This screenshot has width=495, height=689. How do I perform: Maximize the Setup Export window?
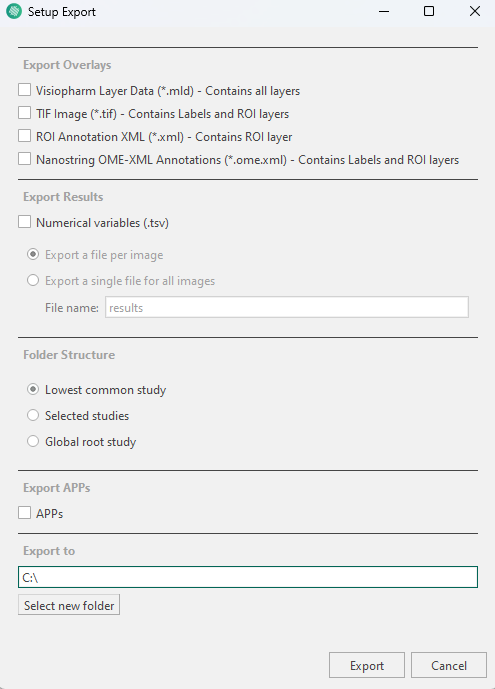pyautogui.click(x=429, y=11)
